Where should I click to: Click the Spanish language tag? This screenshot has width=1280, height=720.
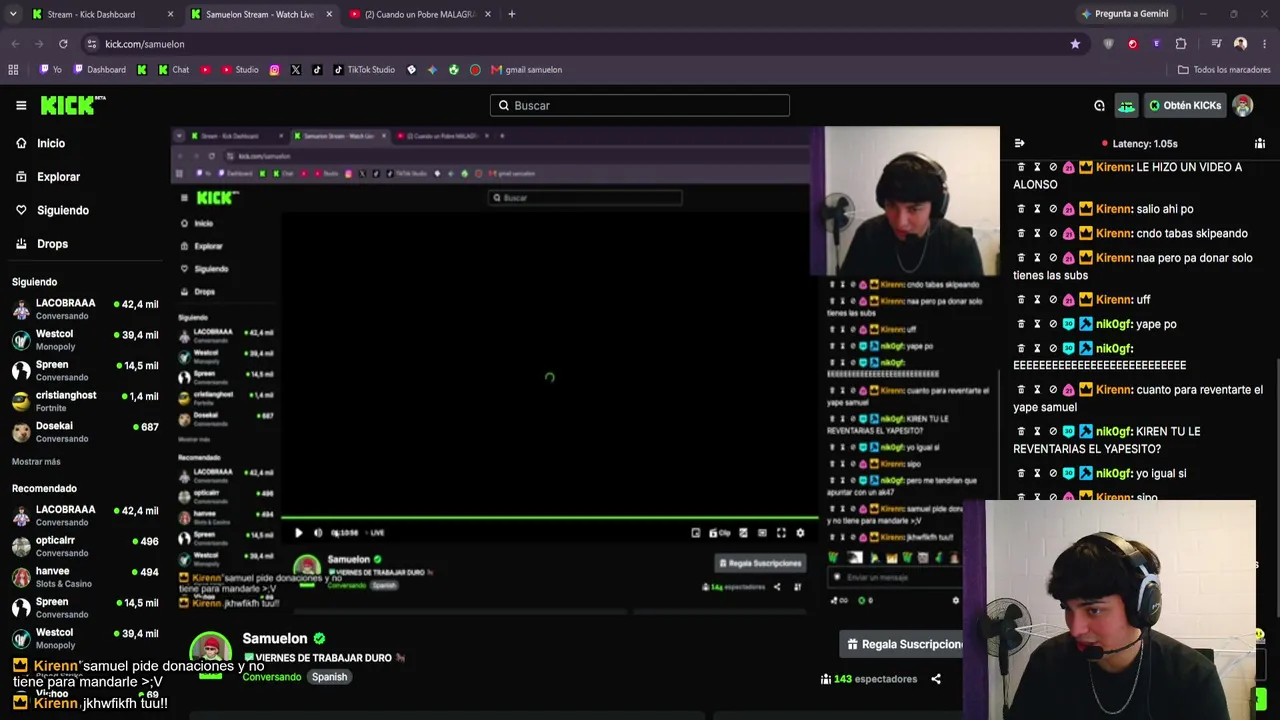pyautogui.click(x=329, y=677)
